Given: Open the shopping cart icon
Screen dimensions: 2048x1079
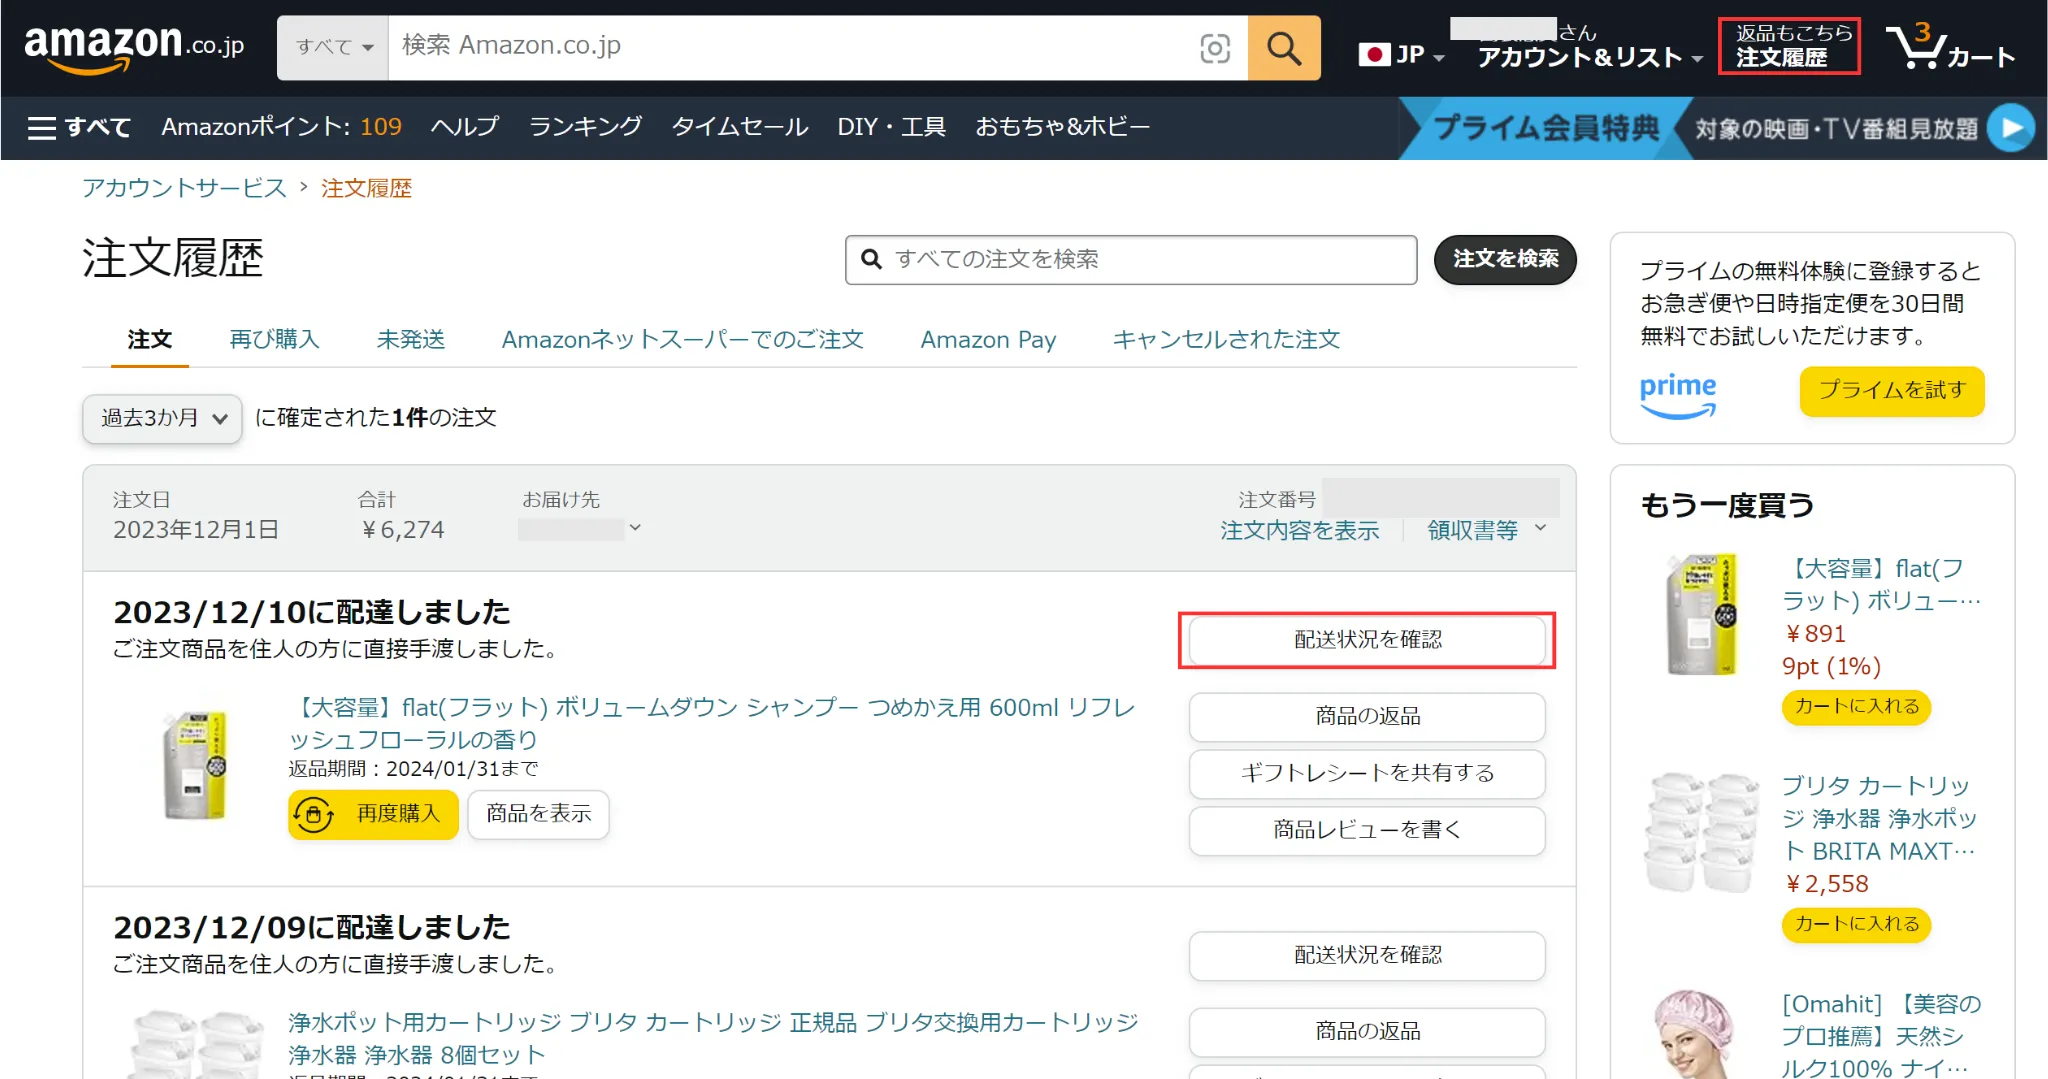Looking at the screenshot, I should 1949,47.
